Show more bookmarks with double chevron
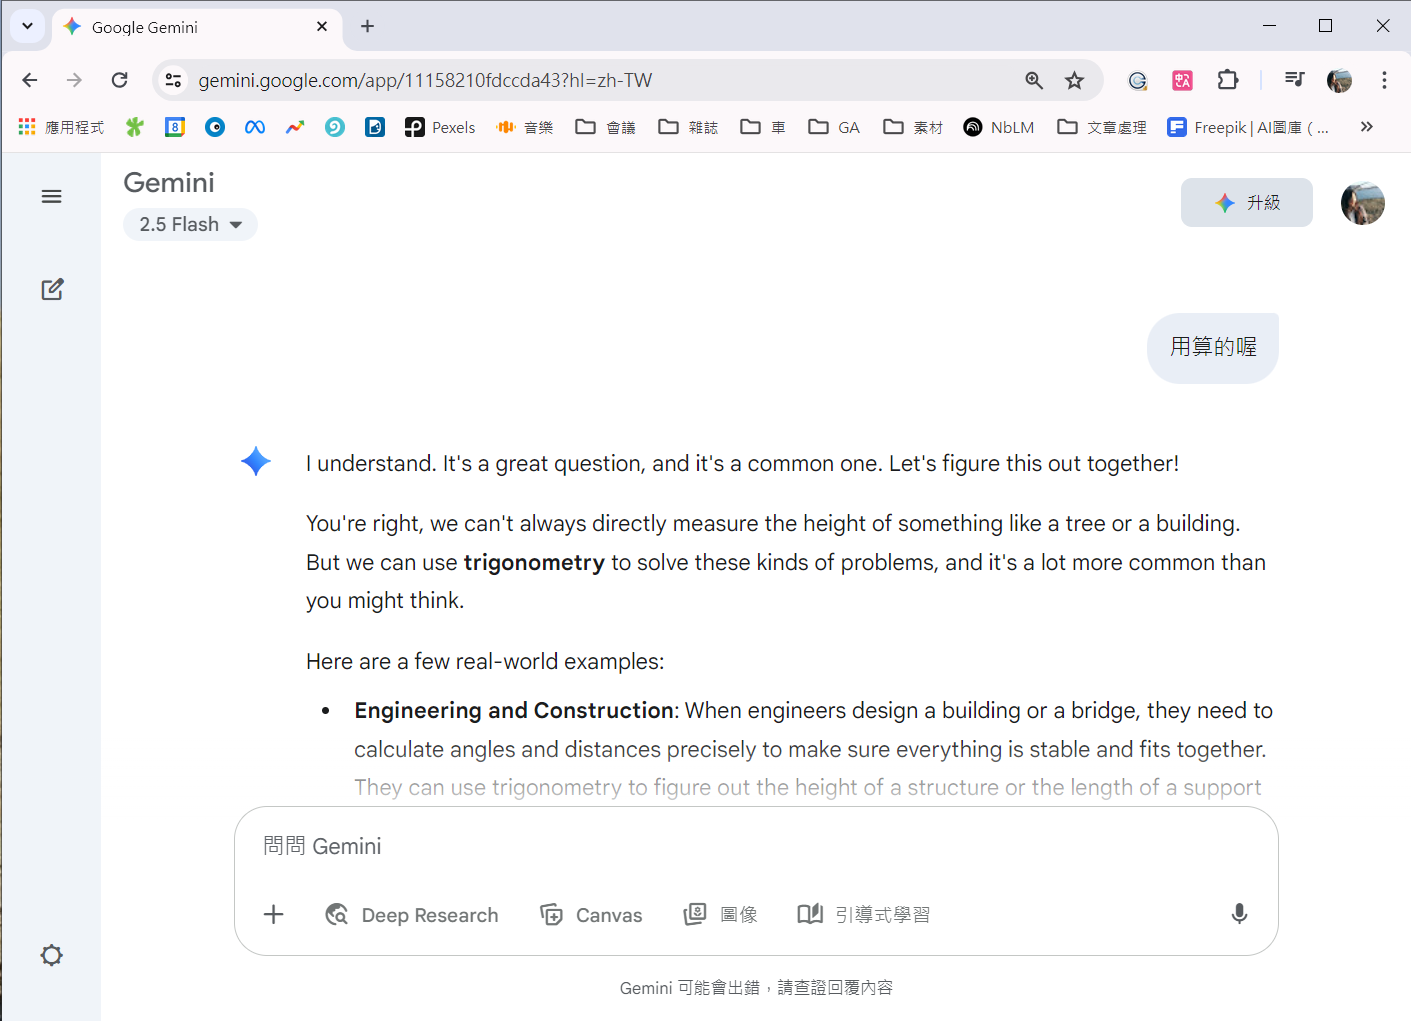The image size is (1411, 1021). click(1367, 127)
